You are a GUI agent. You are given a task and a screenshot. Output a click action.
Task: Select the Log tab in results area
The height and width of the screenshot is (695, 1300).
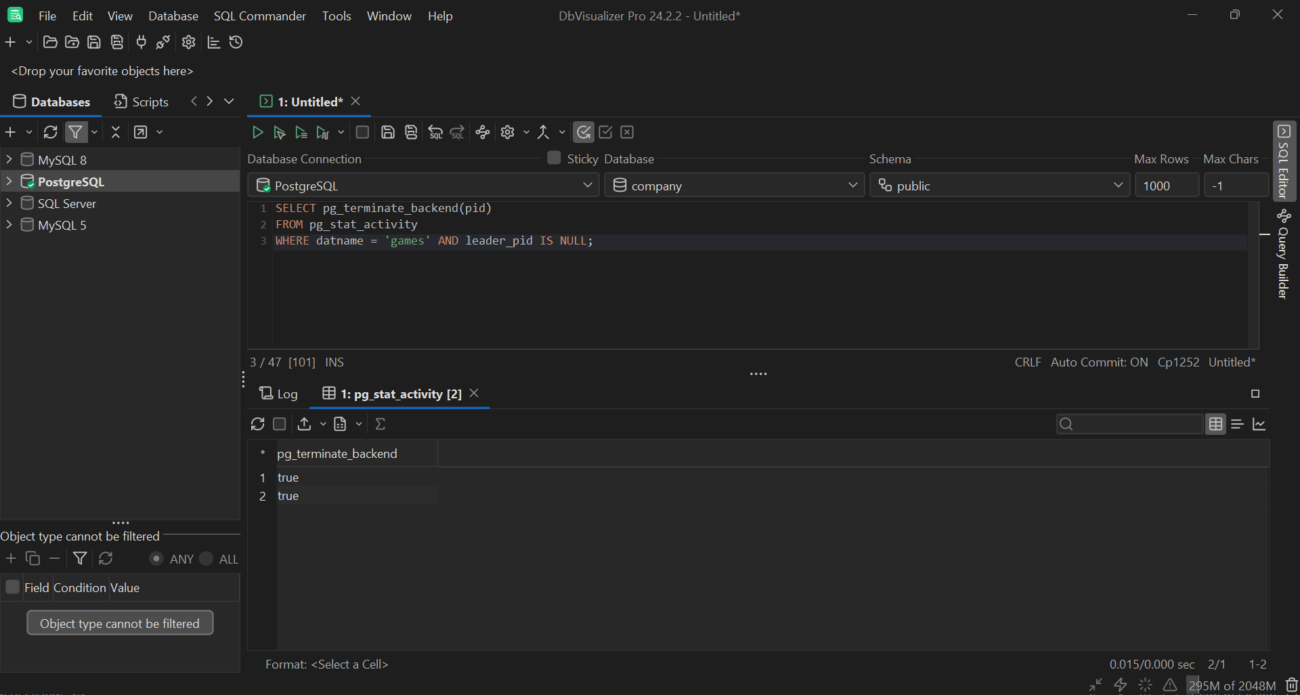click(x=279, y=393)
